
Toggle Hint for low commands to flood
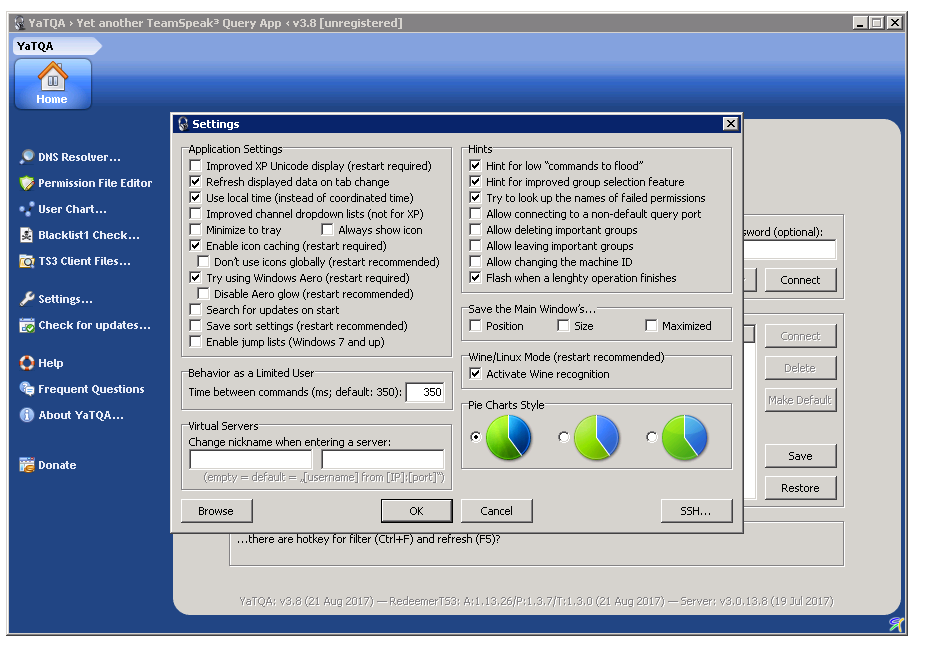(475, 166)
